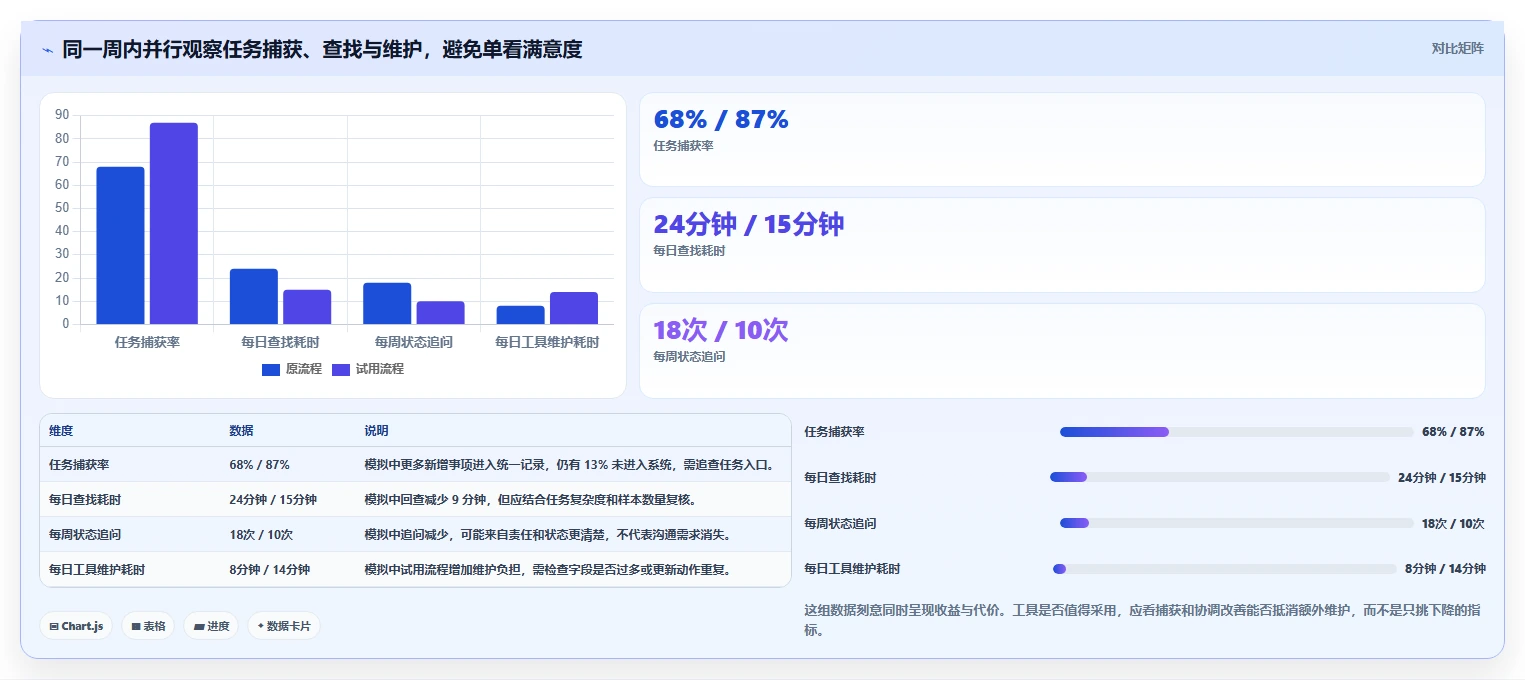Screen dimensions: 1525x680
Task: Click the 表格 tag chip
Action: pos(148,626)
